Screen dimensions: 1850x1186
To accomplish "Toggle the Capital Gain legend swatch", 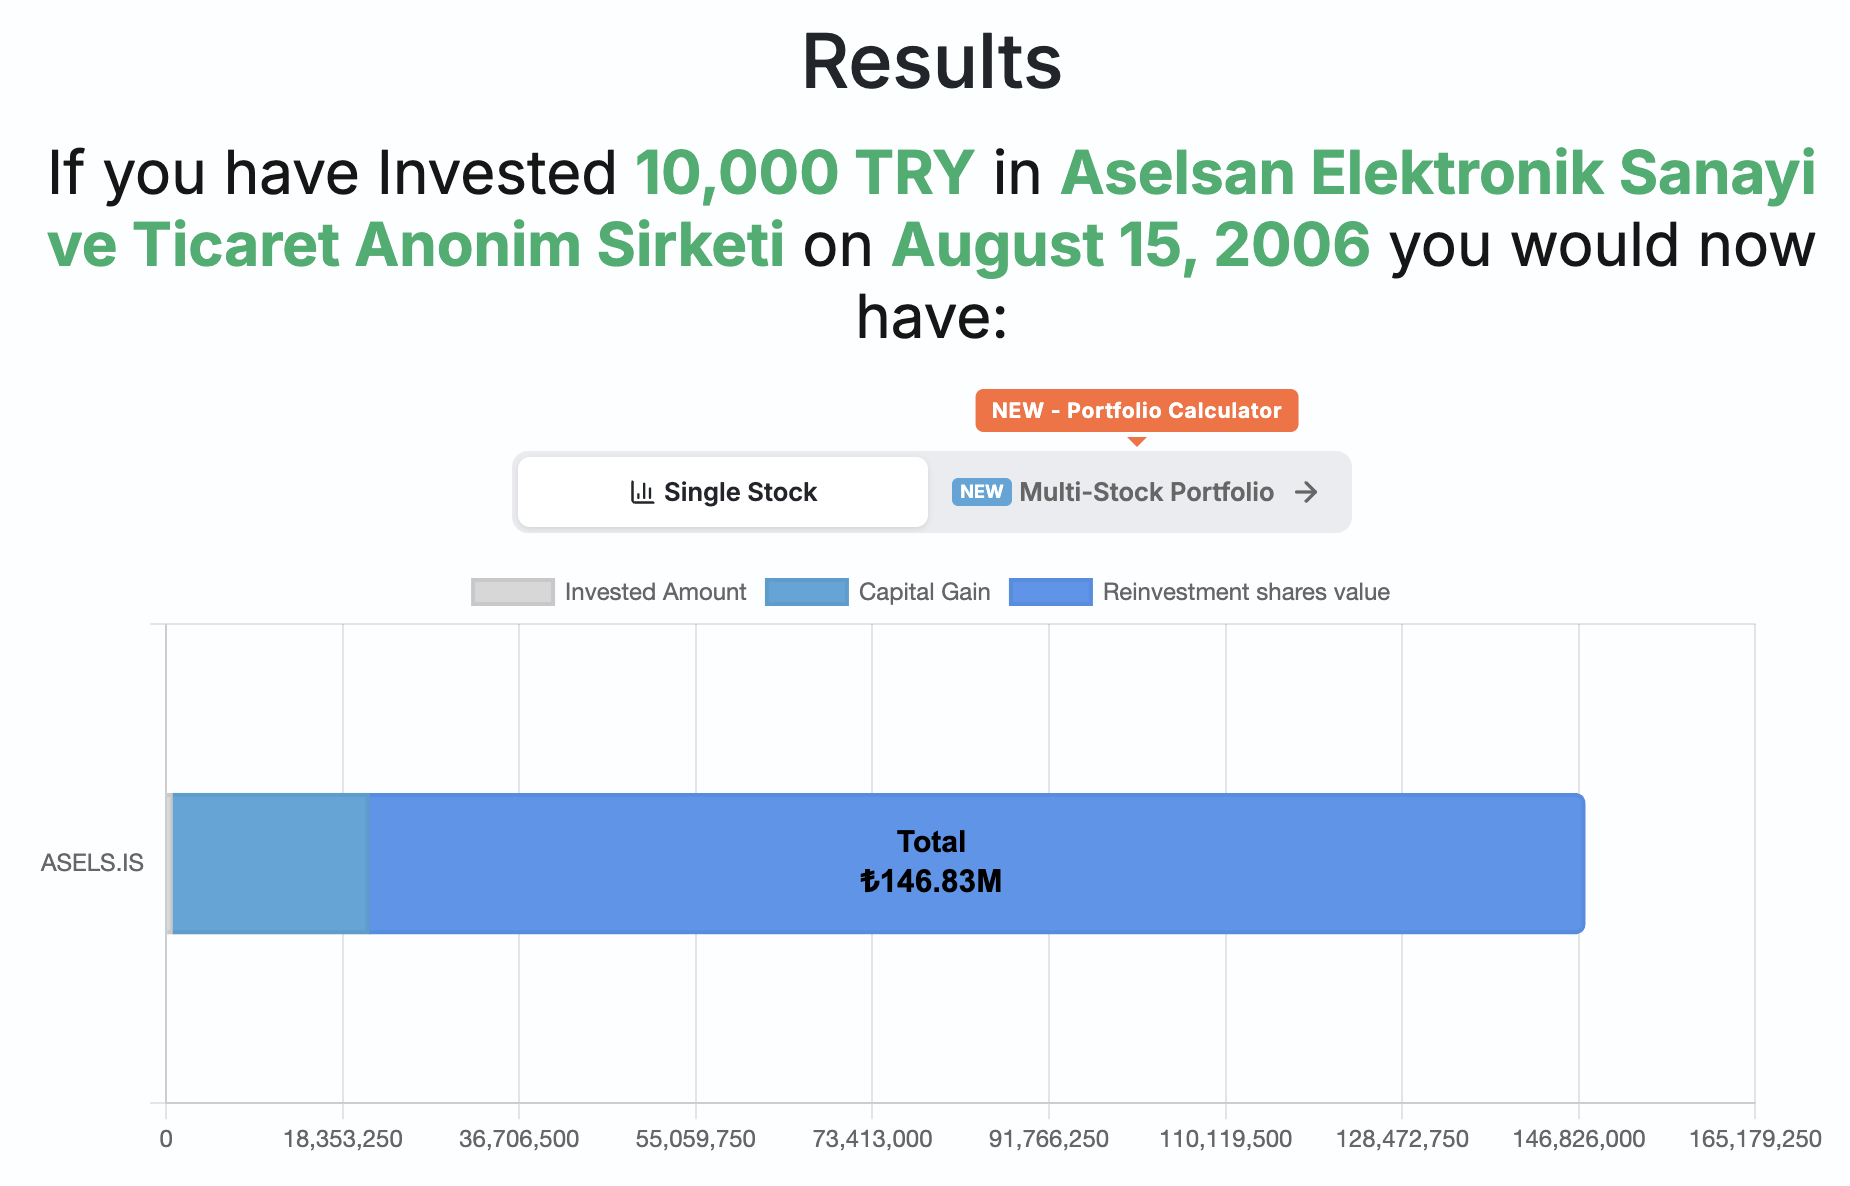I will click(806, 592).
